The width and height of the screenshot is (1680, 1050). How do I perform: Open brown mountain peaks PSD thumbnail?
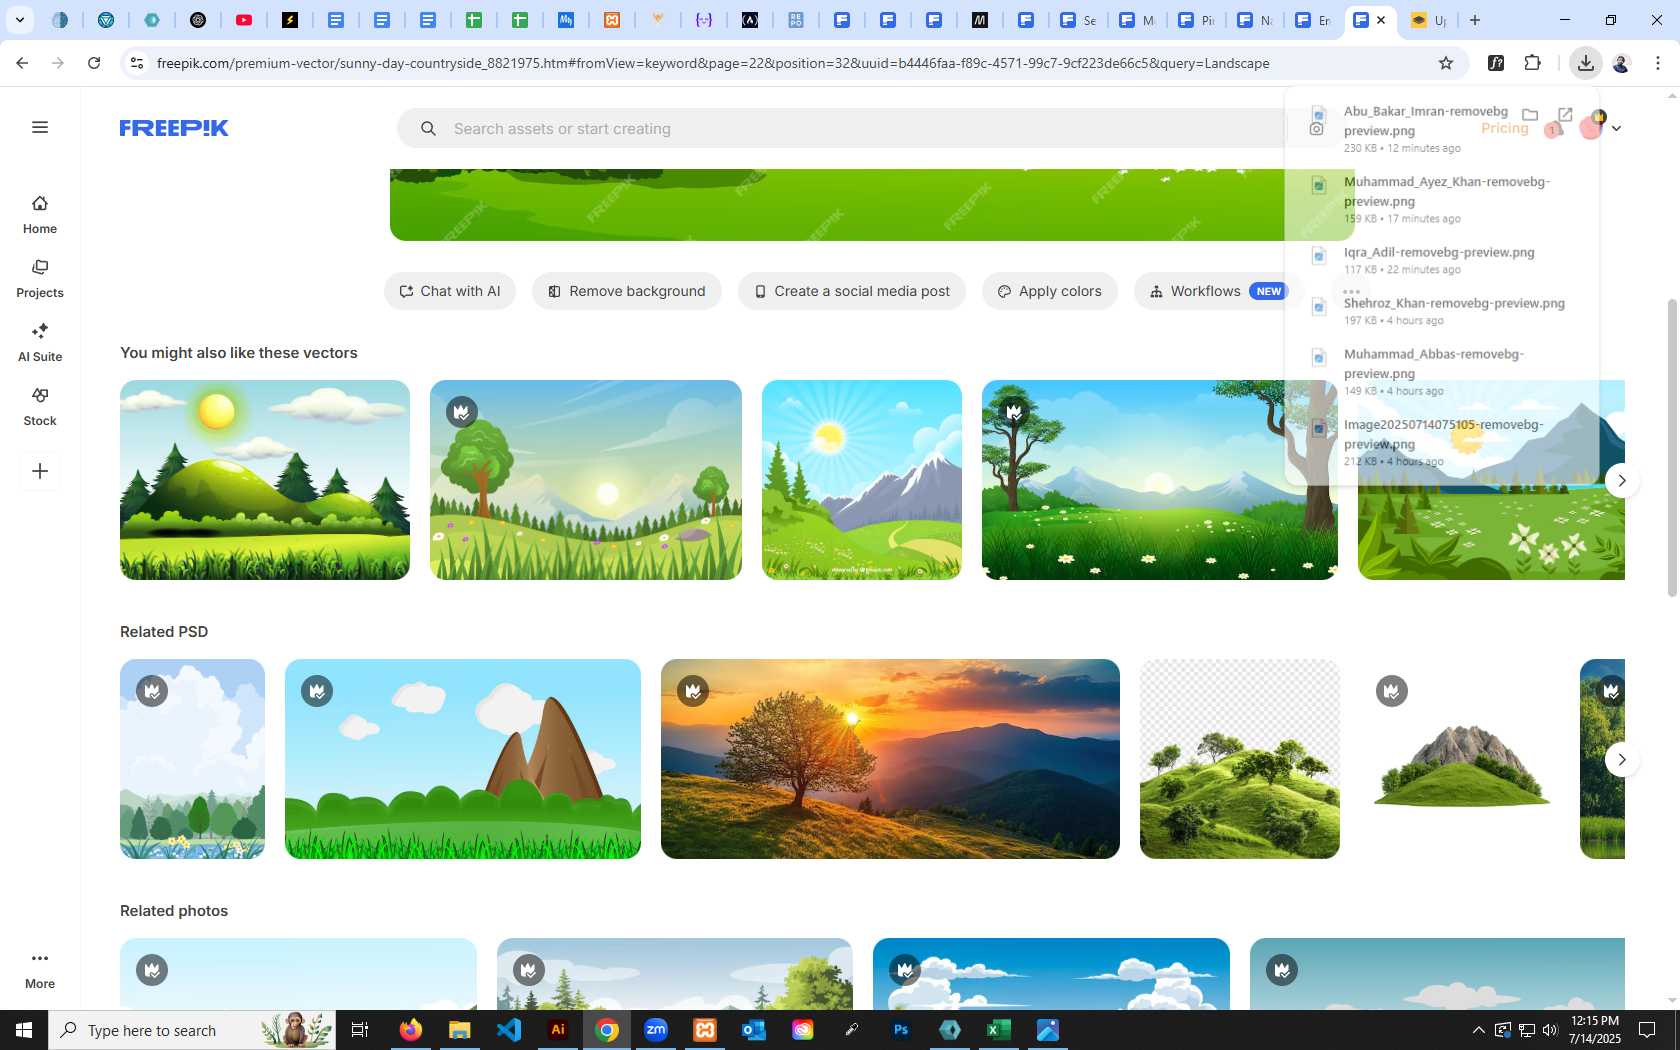pos(463,759)
